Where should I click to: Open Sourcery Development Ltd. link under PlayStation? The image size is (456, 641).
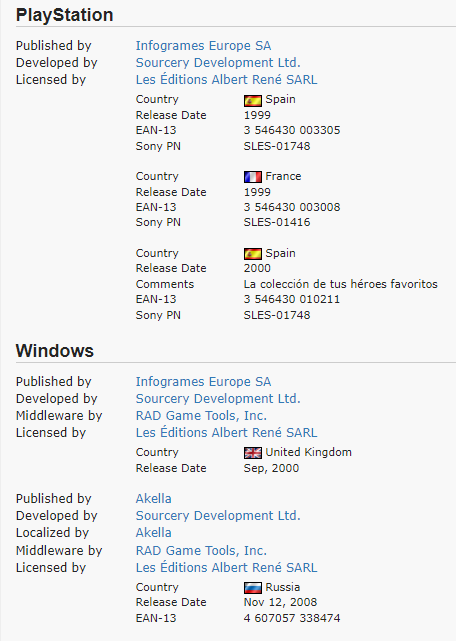coord(218,63)
